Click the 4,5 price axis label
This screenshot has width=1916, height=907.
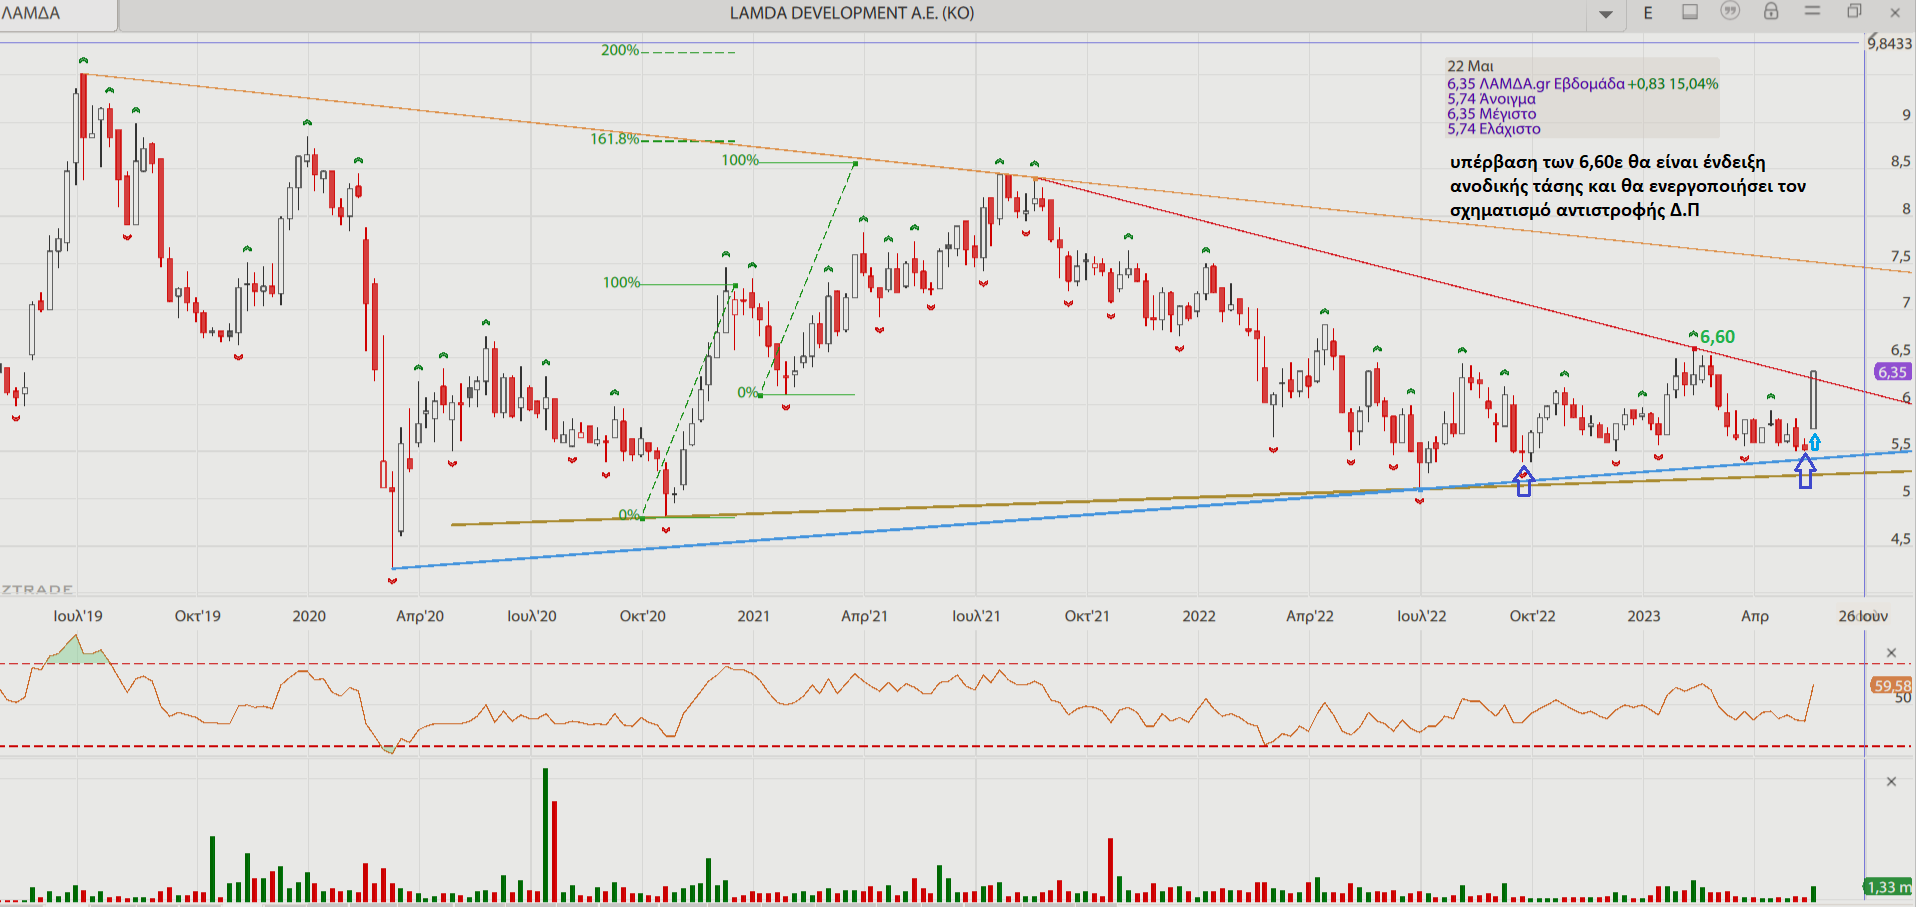coord(1900,539)
